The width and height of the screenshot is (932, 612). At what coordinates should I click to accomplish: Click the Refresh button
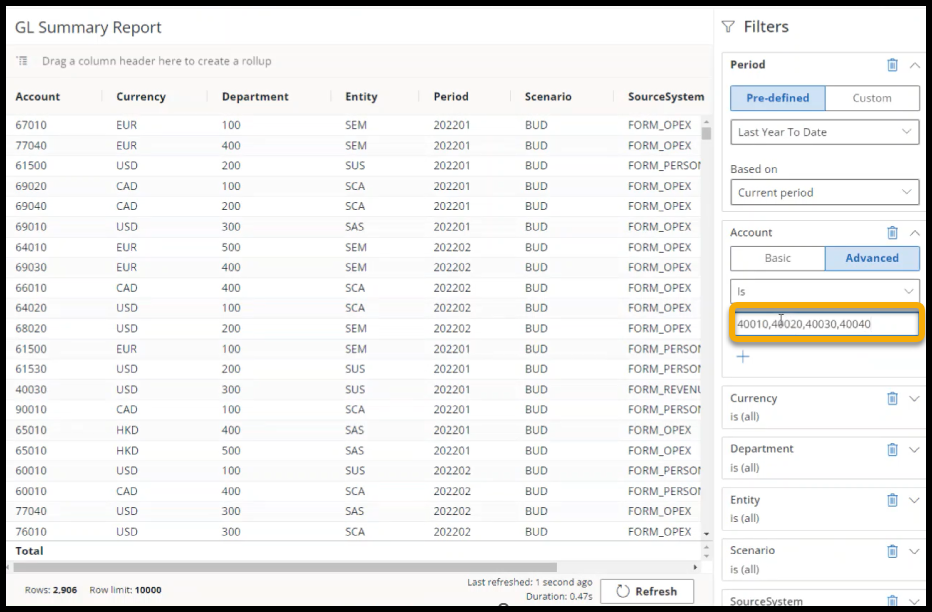click(645, 591)
